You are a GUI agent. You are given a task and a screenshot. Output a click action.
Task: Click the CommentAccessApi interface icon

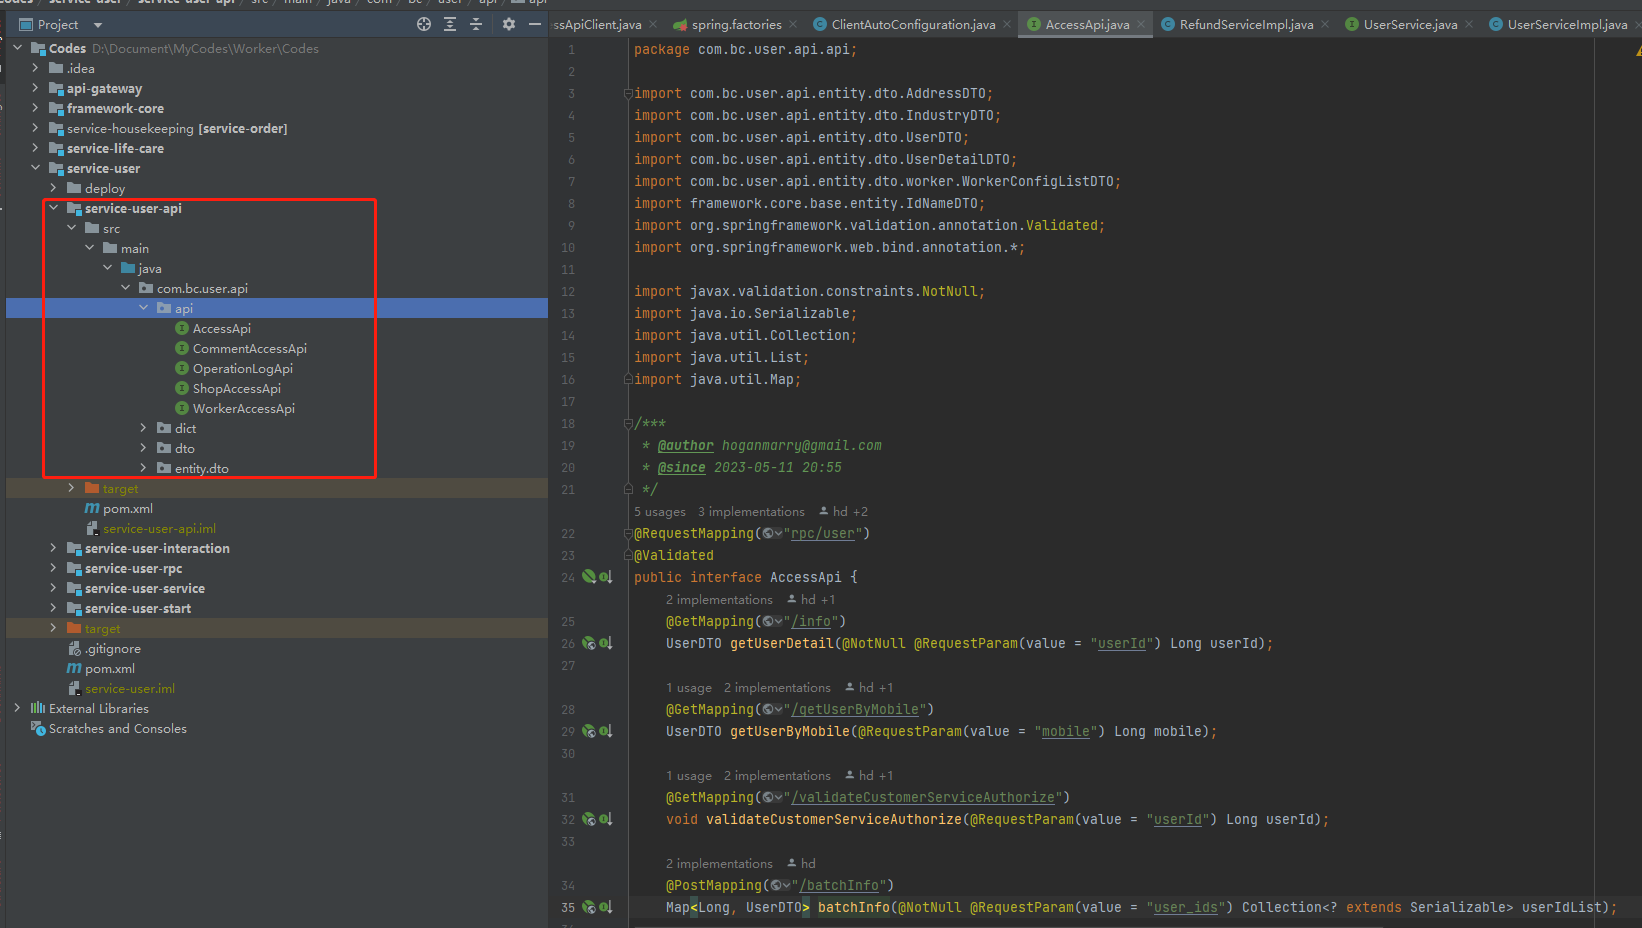coord(182,348)
